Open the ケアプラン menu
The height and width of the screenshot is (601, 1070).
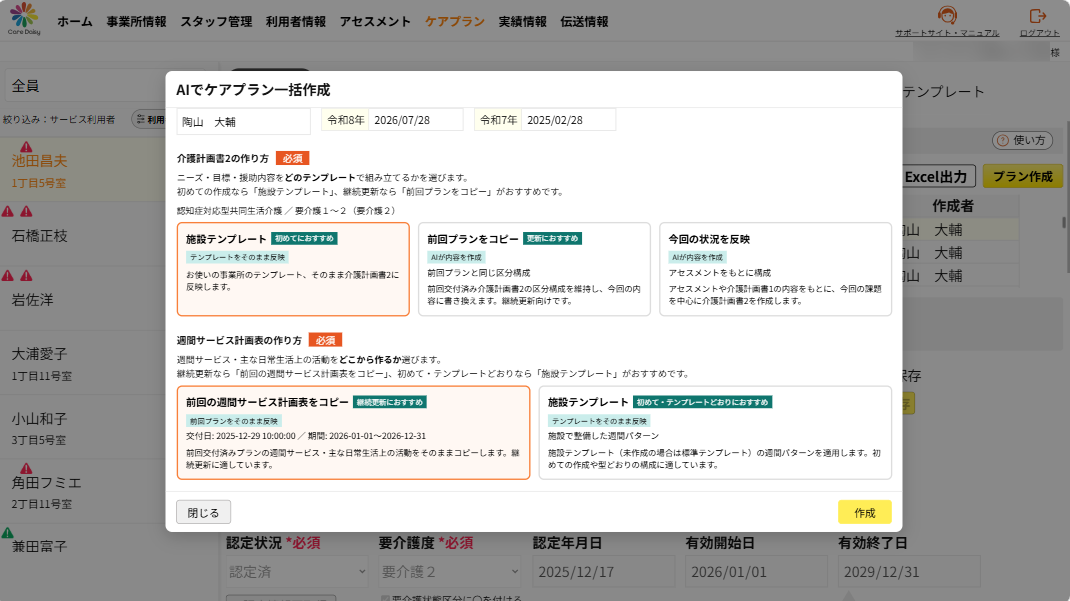click(454, 22)
